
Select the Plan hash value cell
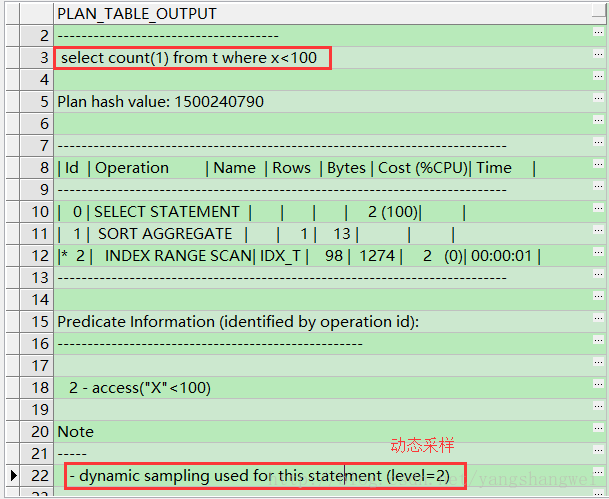(160, 102)
